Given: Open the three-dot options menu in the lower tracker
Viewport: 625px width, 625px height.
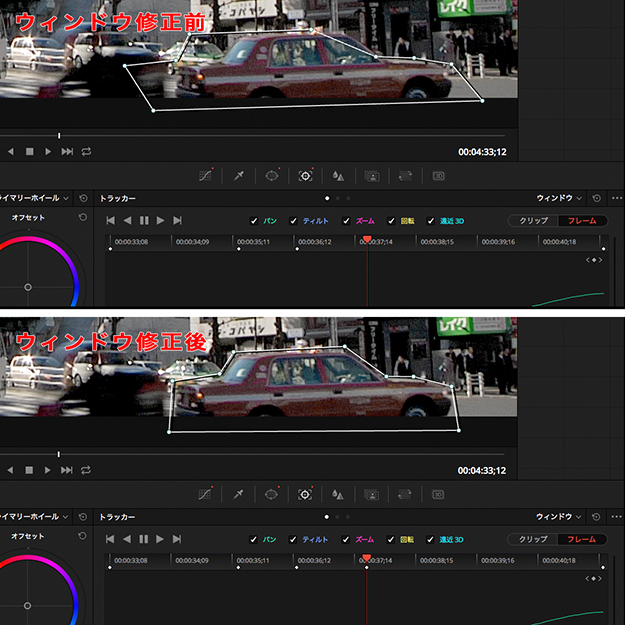Looking at the screenshot, I should (x=615, y=517).
